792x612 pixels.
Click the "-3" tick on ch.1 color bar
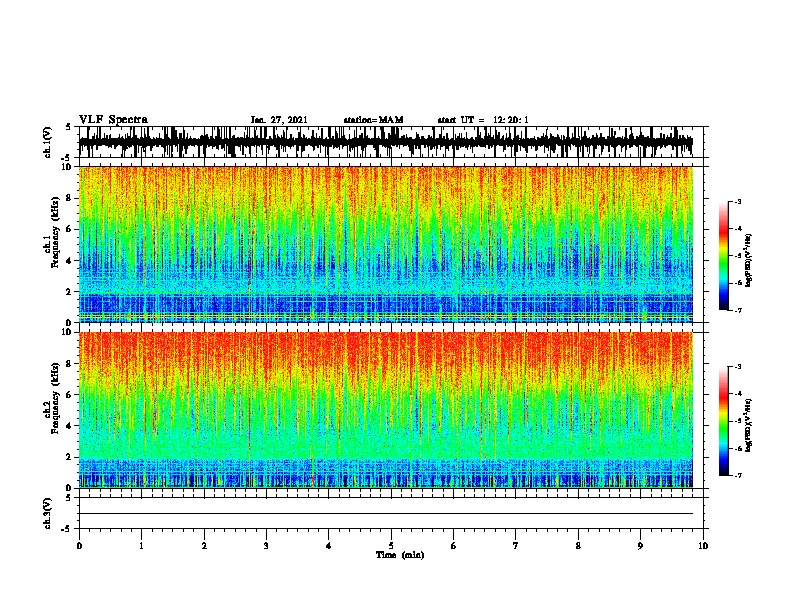[737, 201]
